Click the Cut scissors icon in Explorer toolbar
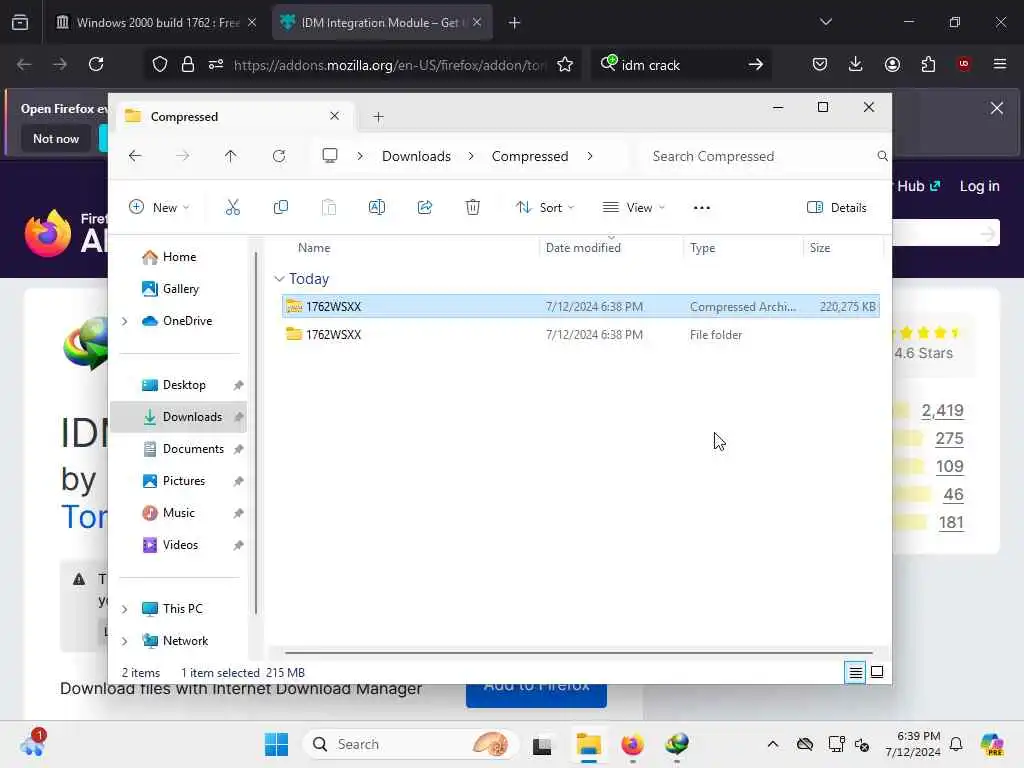The height and width of the screenshot is (768, 1024). click(x=232, y=208)
